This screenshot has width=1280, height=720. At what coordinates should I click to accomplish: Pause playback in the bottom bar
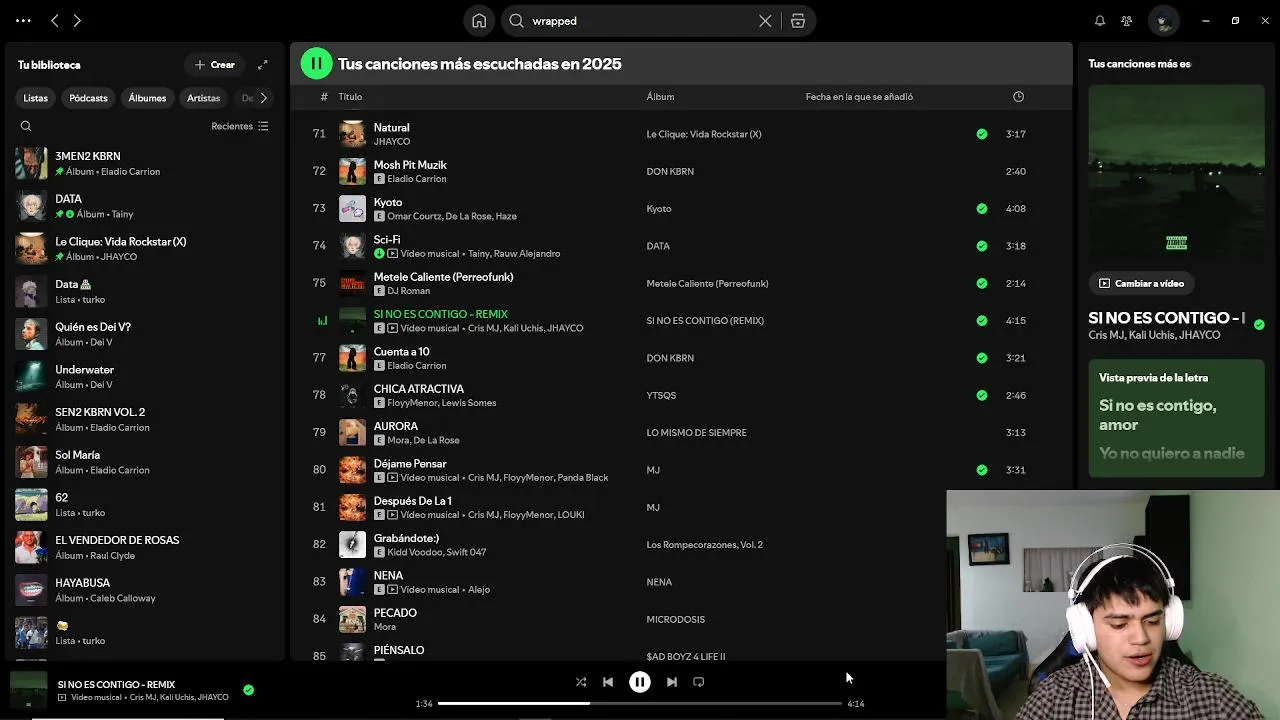640,682
